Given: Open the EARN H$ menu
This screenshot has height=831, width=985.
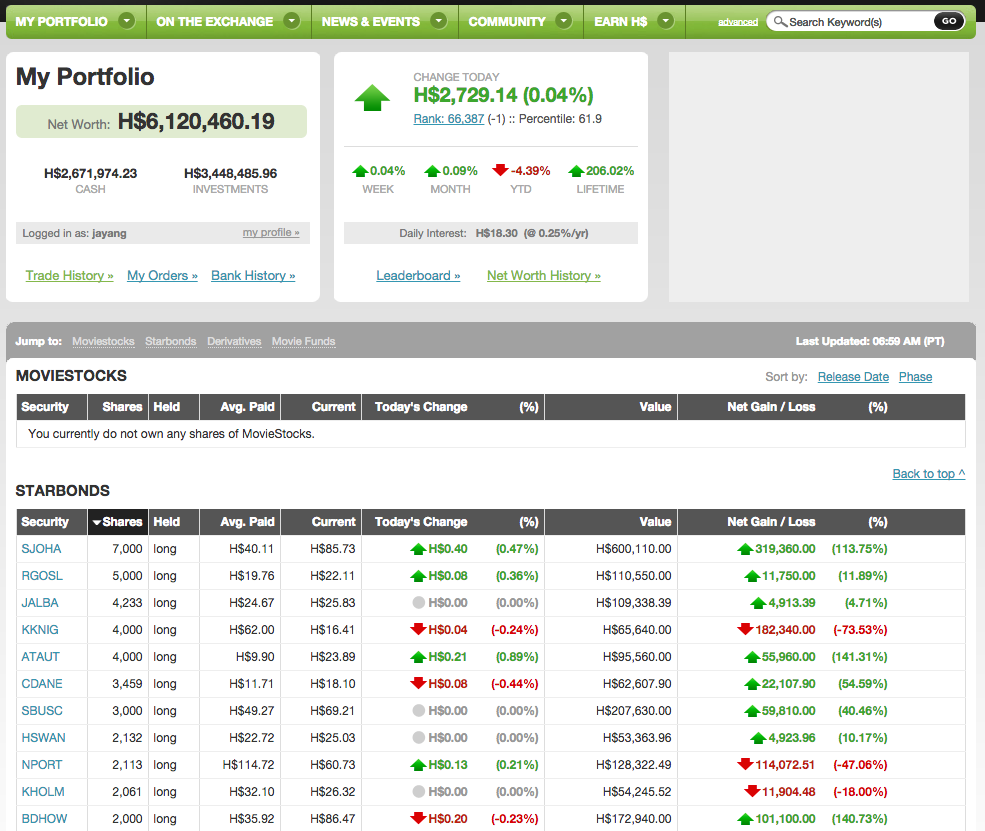Looking at the screenshot, I should click(621, 22).
